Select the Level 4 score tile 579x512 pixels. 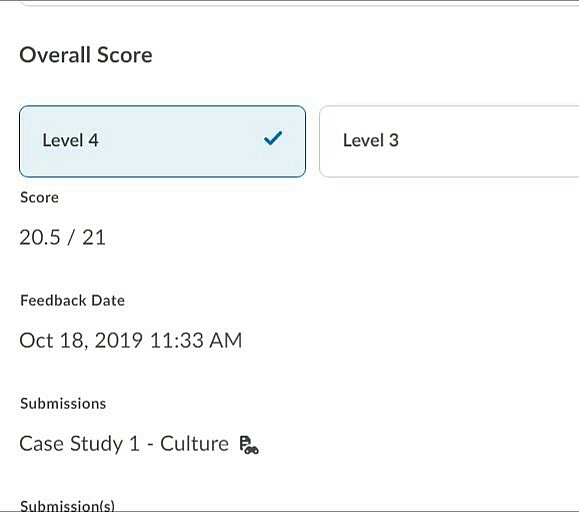coord(162,141)
